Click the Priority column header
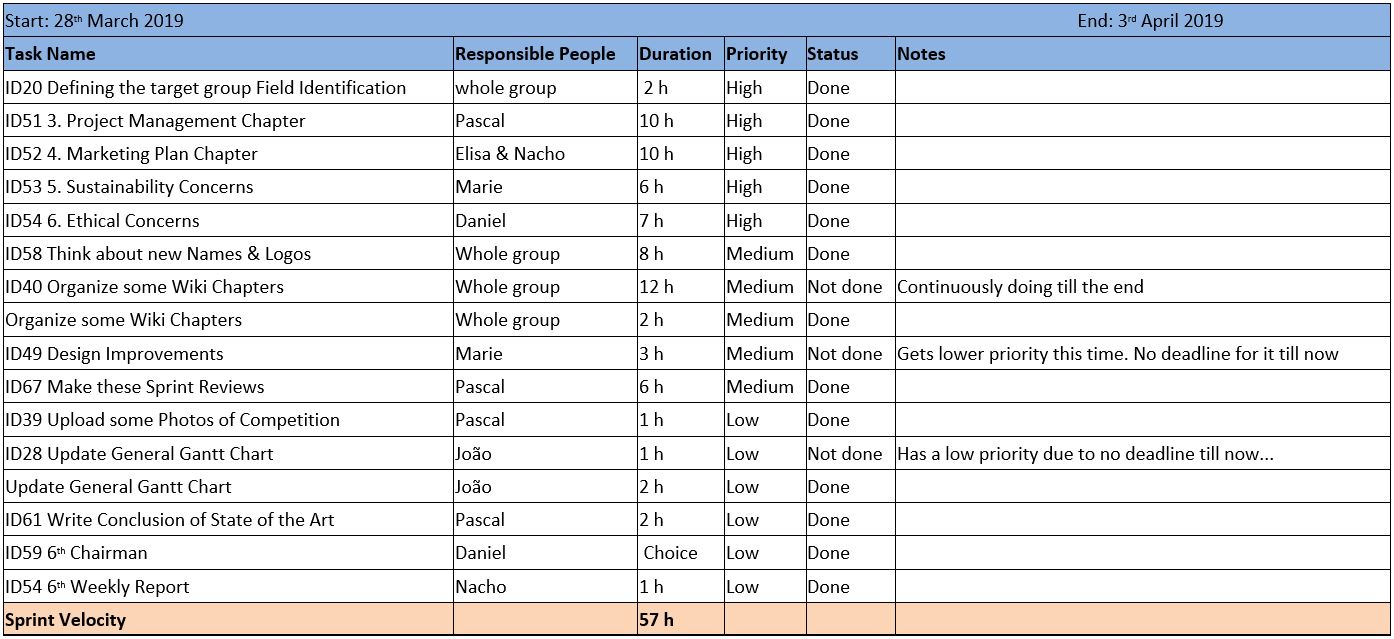This screenshot has height=639, width=1394. (764, 54)
